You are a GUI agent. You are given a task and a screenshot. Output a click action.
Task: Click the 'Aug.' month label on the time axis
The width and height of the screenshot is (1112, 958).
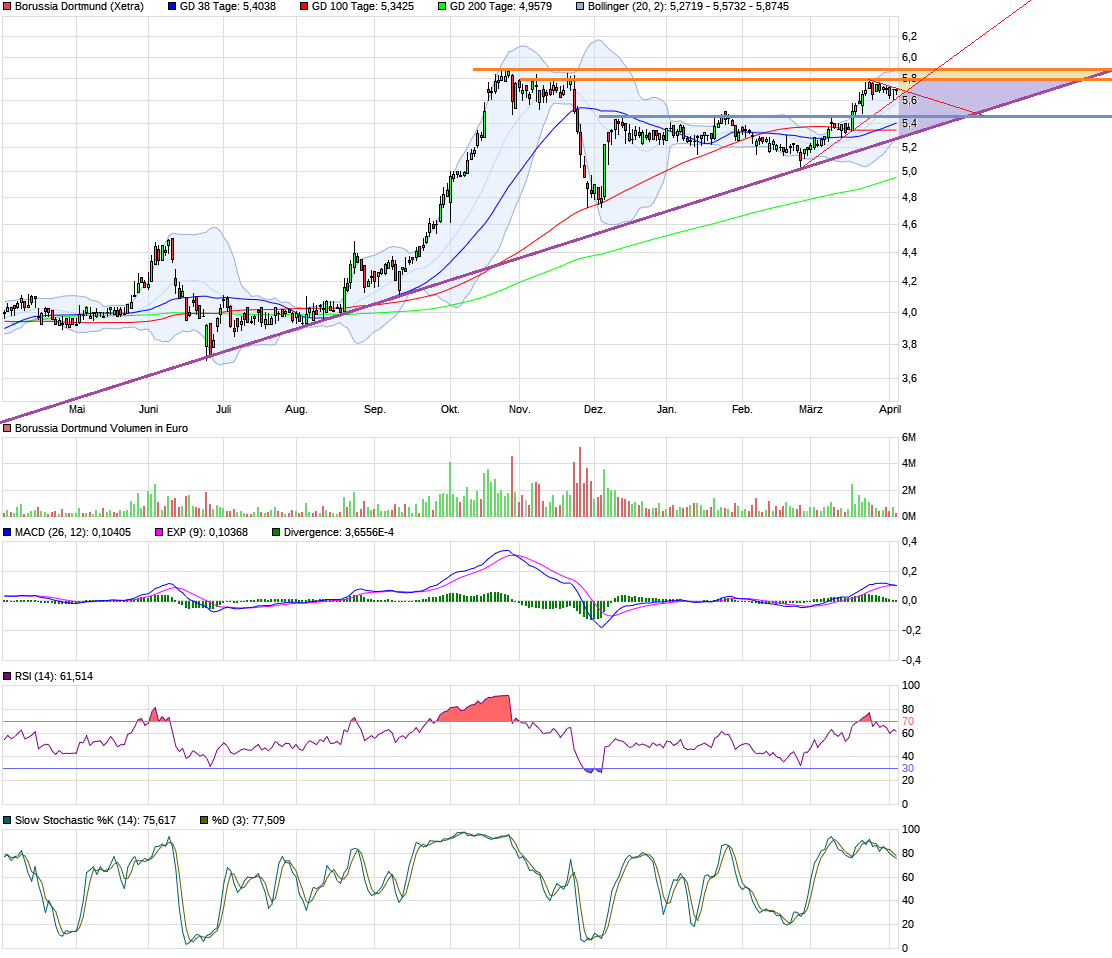tap(296, 409)
